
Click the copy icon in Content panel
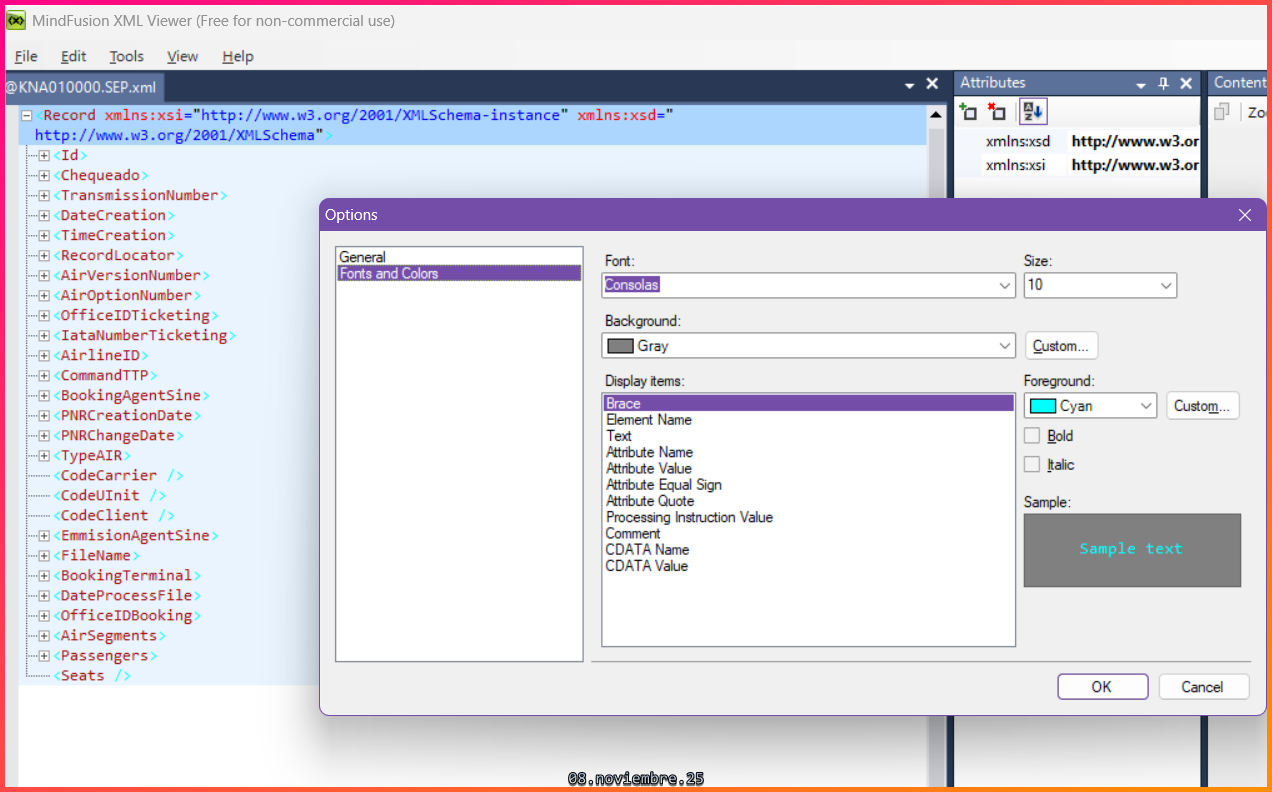1222,112
